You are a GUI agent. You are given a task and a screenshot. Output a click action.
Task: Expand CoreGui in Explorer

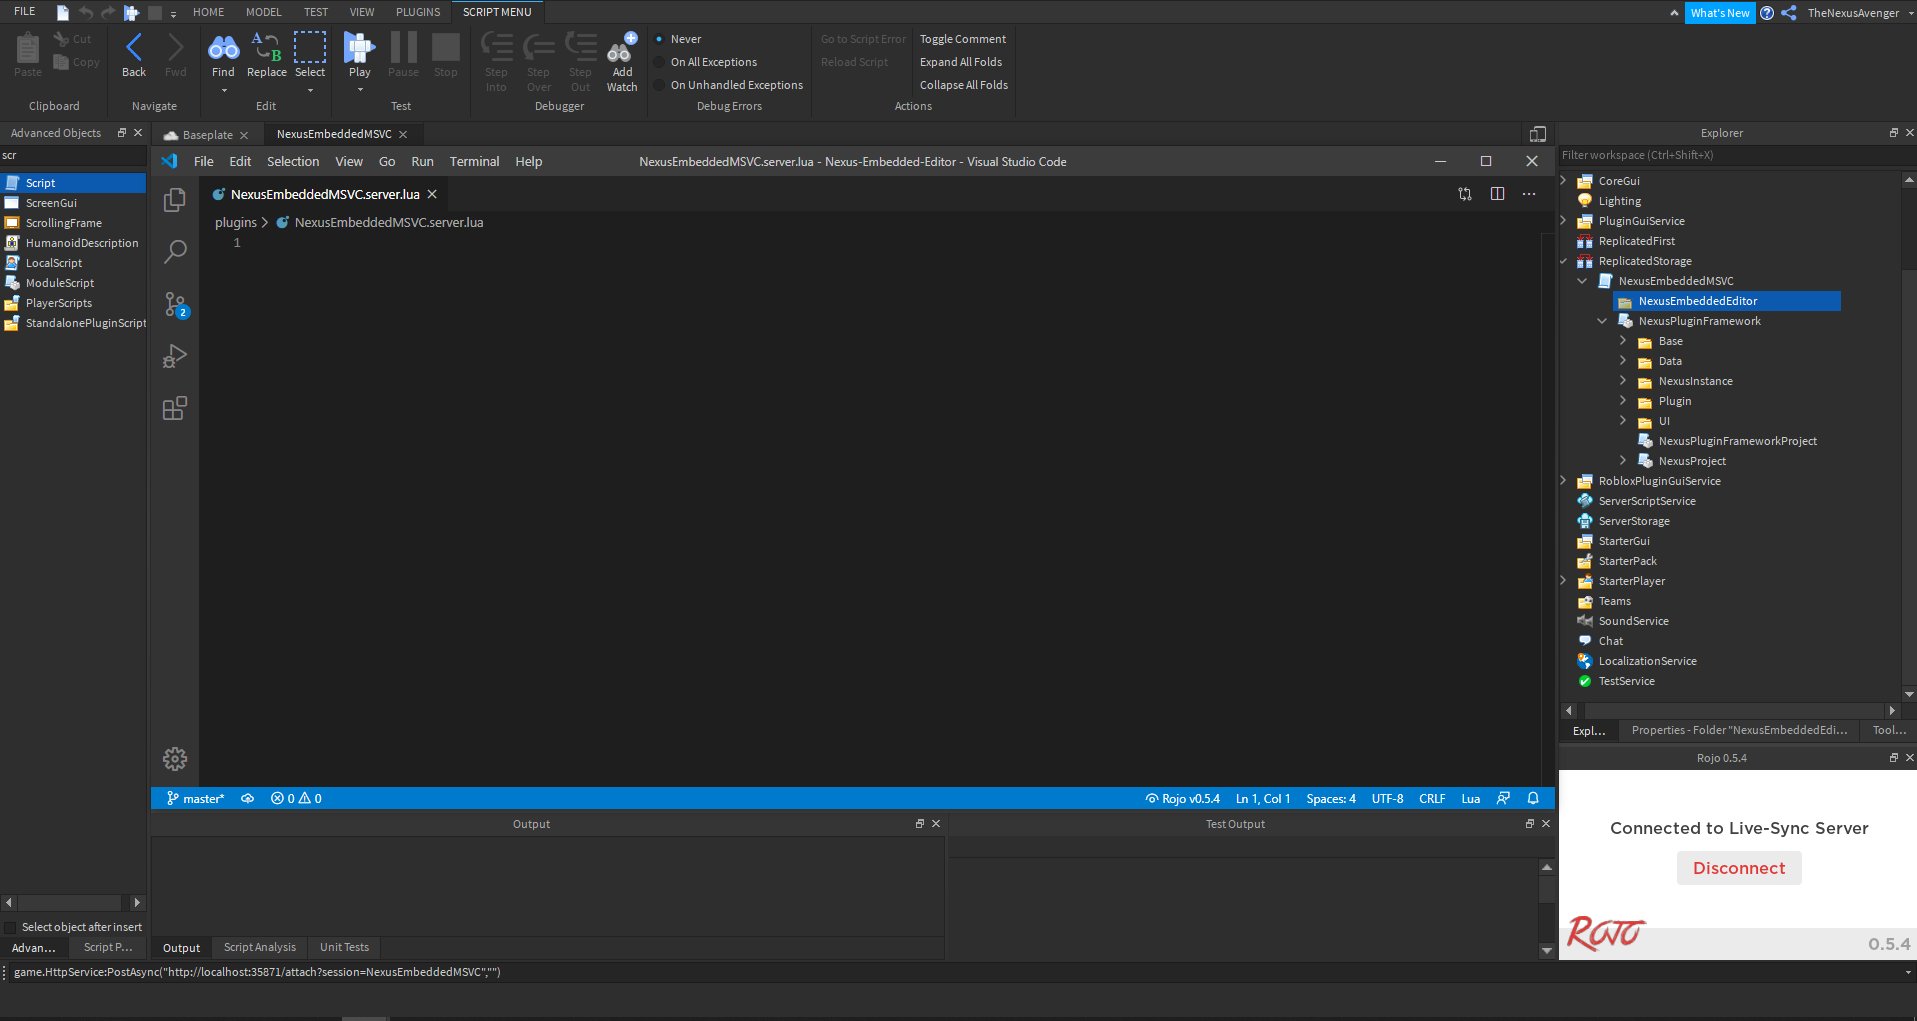tap(1564, 180)
